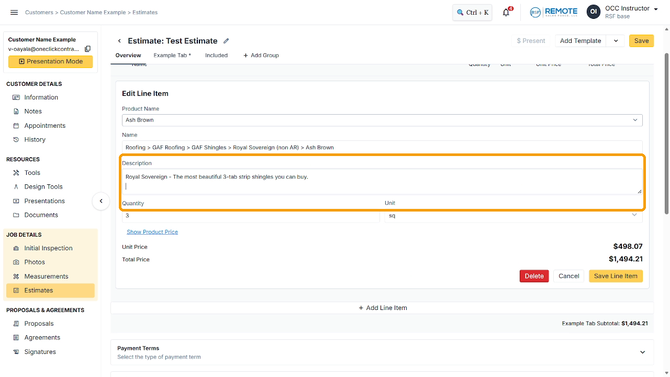
Task: Click the Design Tools icon
Action: tap(16, 187)
